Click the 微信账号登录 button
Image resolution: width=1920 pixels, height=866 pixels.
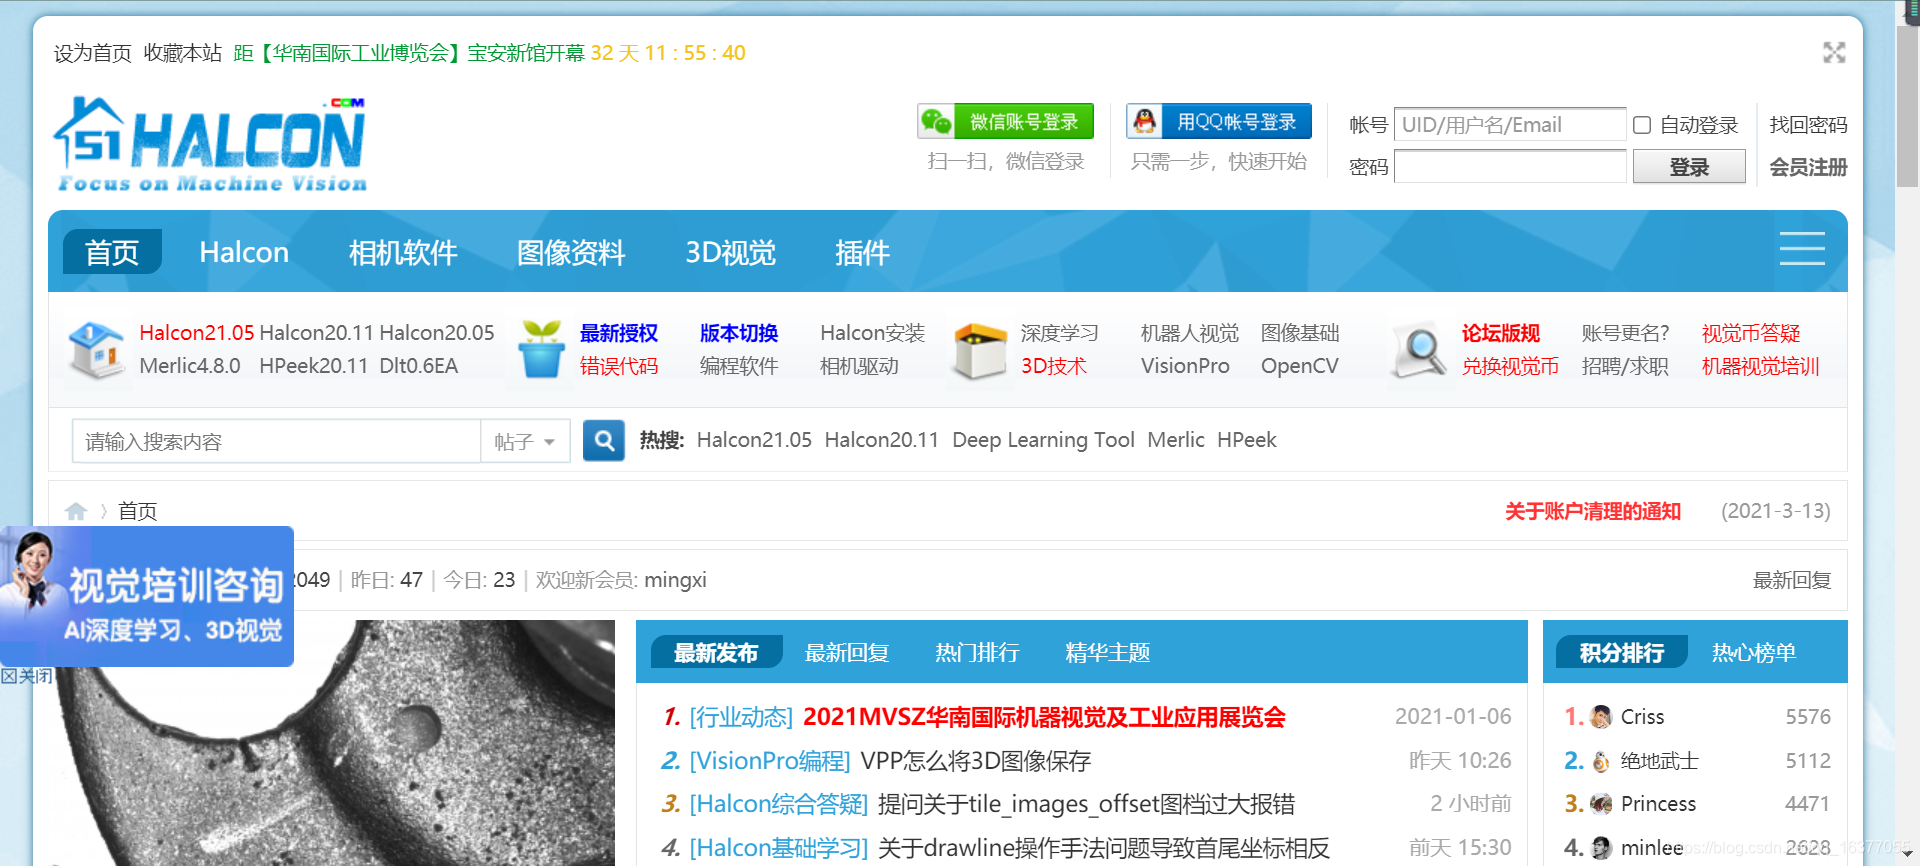1006,122
